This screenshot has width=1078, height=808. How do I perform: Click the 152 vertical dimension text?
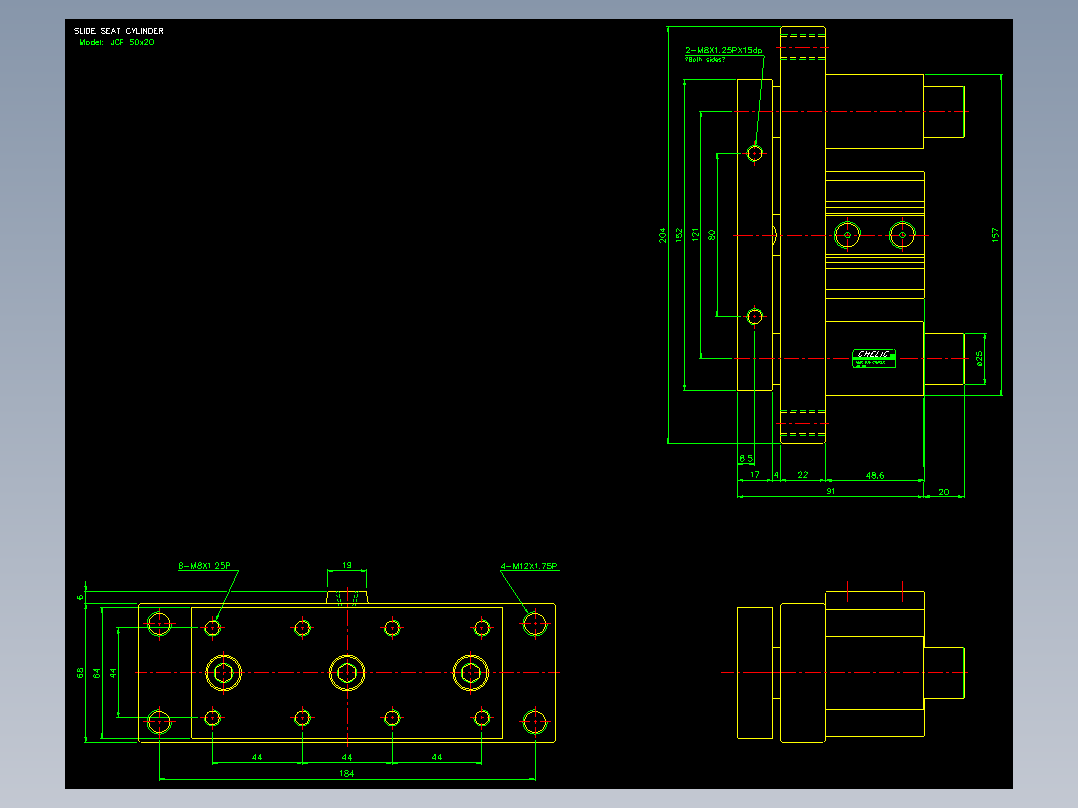pyautogui.click(x=679, y=235)
